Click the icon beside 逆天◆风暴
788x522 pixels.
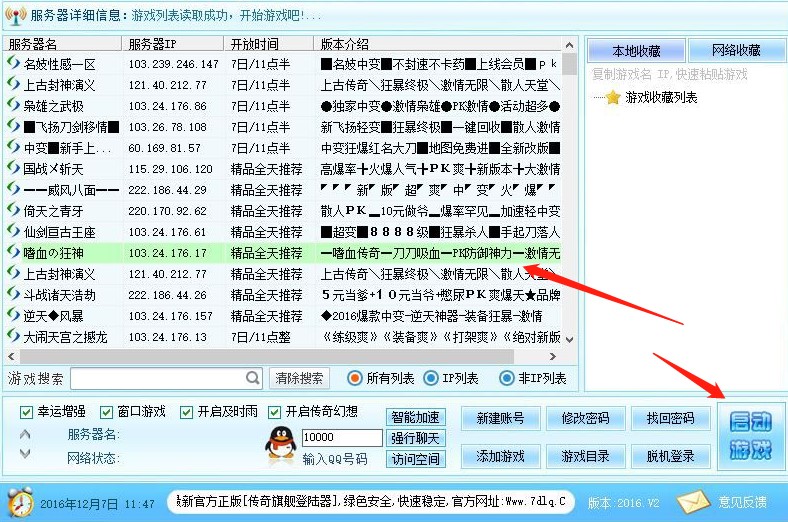click(13, 315)
